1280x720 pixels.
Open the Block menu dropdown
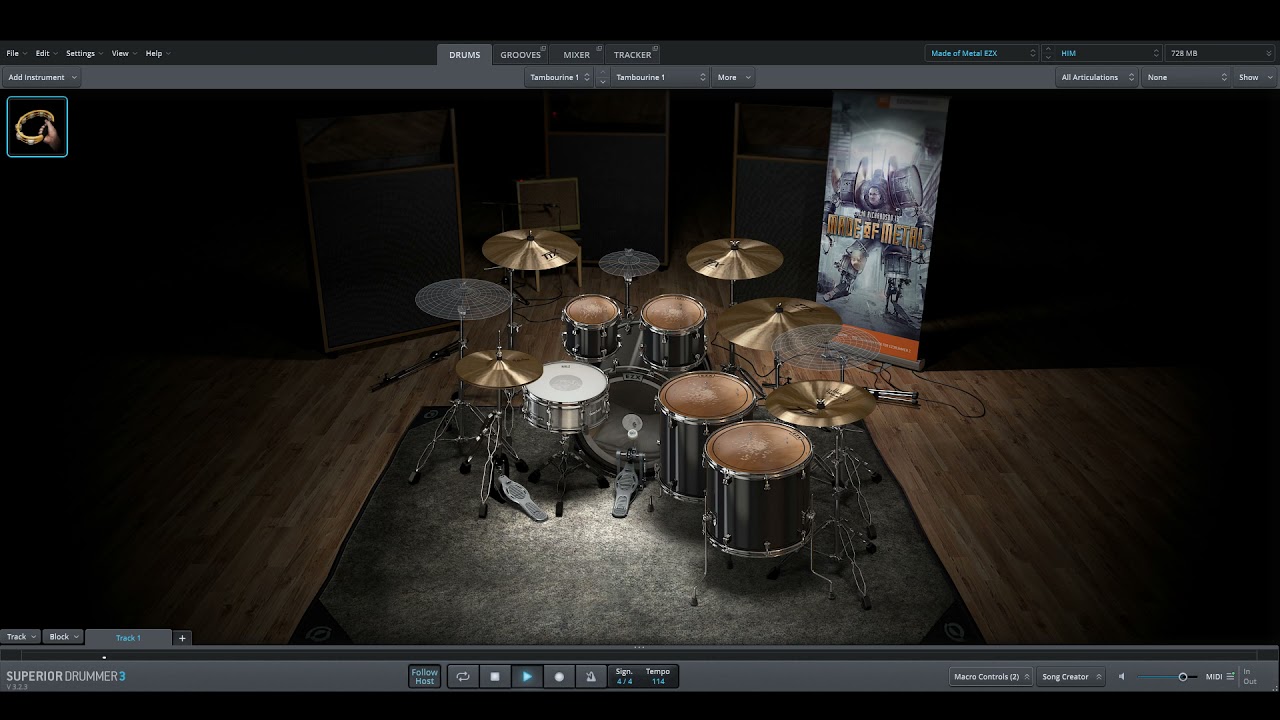(64, 637)
